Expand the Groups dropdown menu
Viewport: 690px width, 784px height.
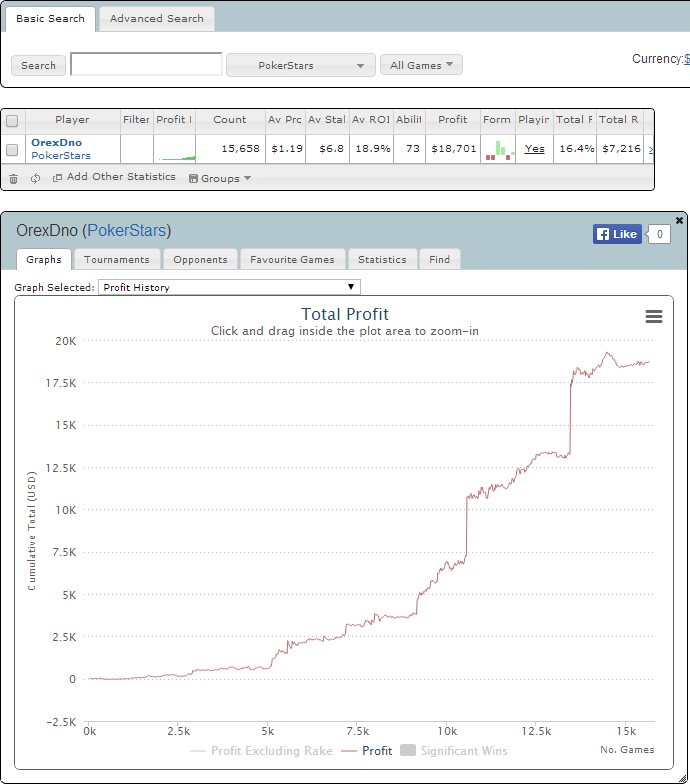[x=219, y=178]
